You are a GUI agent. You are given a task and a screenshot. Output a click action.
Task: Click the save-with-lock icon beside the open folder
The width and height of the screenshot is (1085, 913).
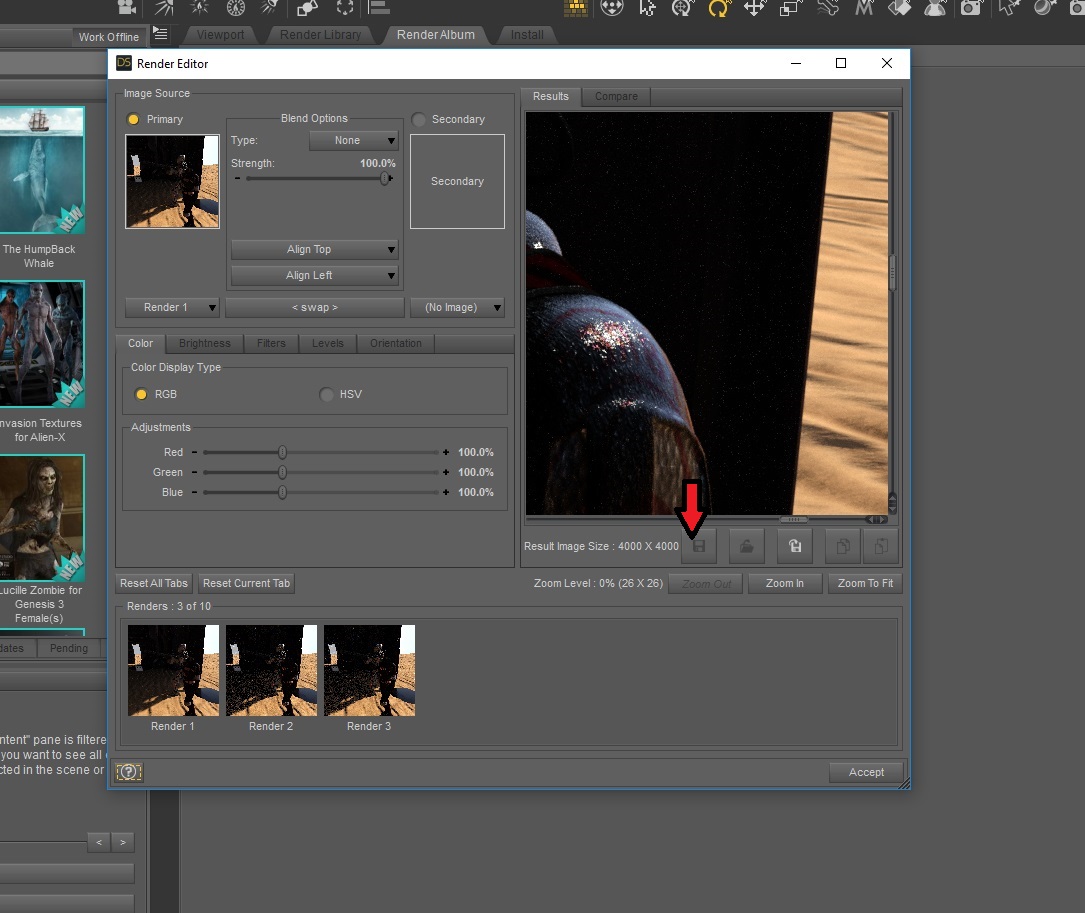[794, 547]
